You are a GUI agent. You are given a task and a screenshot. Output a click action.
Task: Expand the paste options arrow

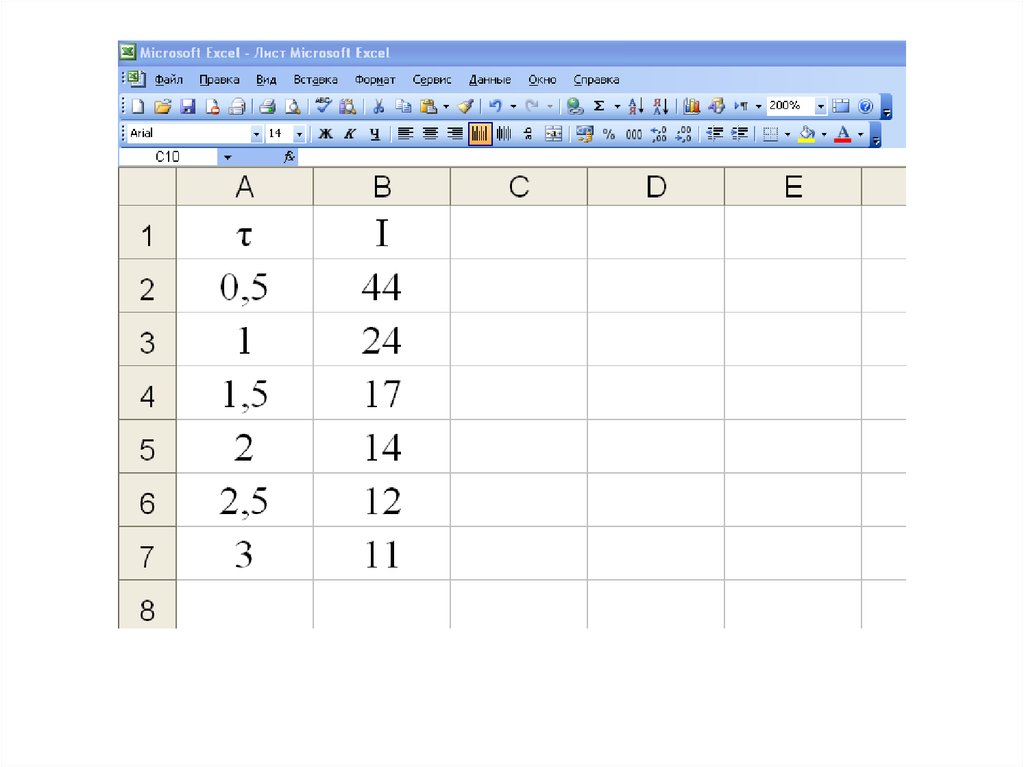pyautogui.click(x=446, y=106)
